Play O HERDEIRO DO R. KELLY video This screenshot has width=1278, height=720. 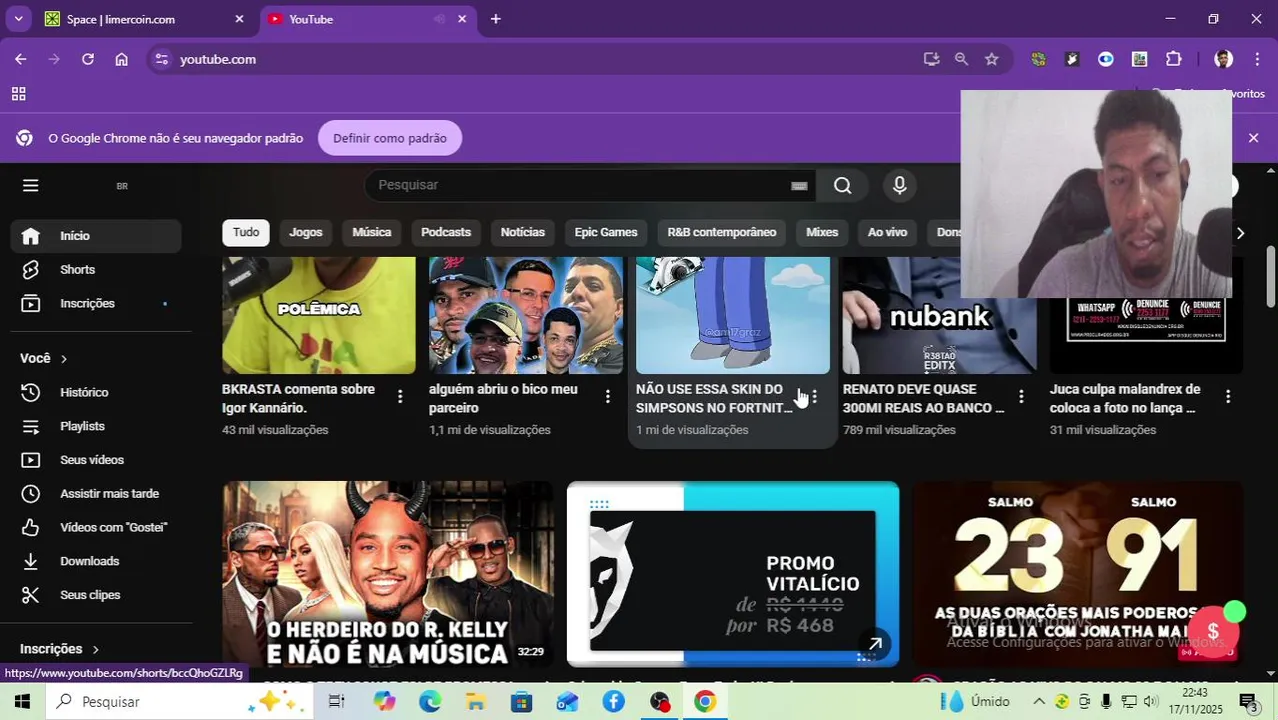coord(388,574)
